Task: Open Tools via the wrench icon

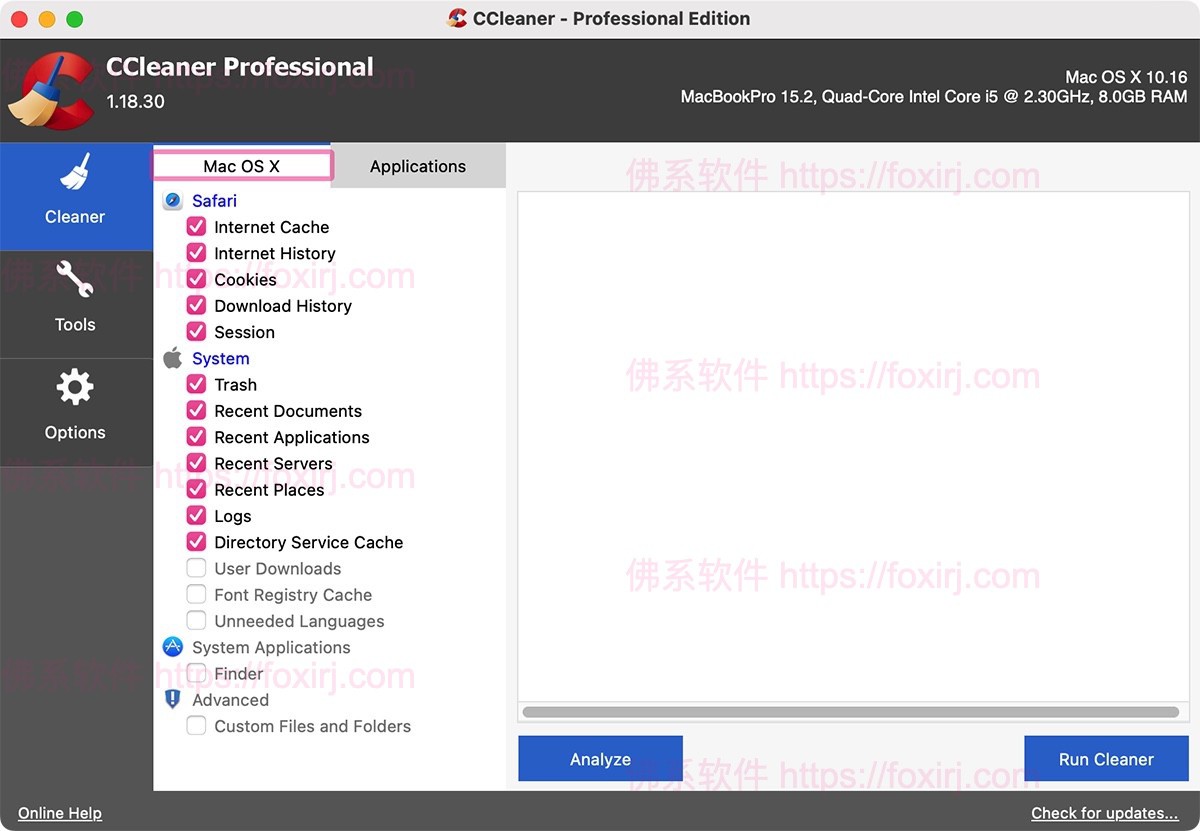Action: (75, 281)
